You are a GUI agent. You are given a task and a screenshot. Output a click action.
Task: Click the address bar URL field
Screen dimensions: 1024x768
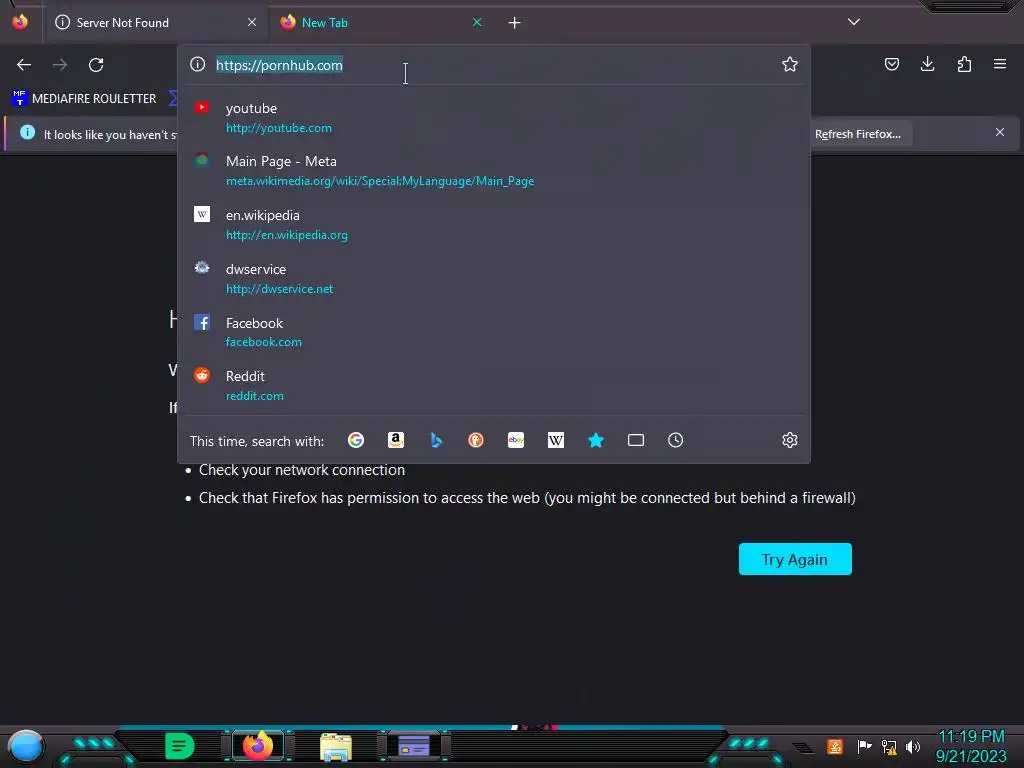[493, 65]
